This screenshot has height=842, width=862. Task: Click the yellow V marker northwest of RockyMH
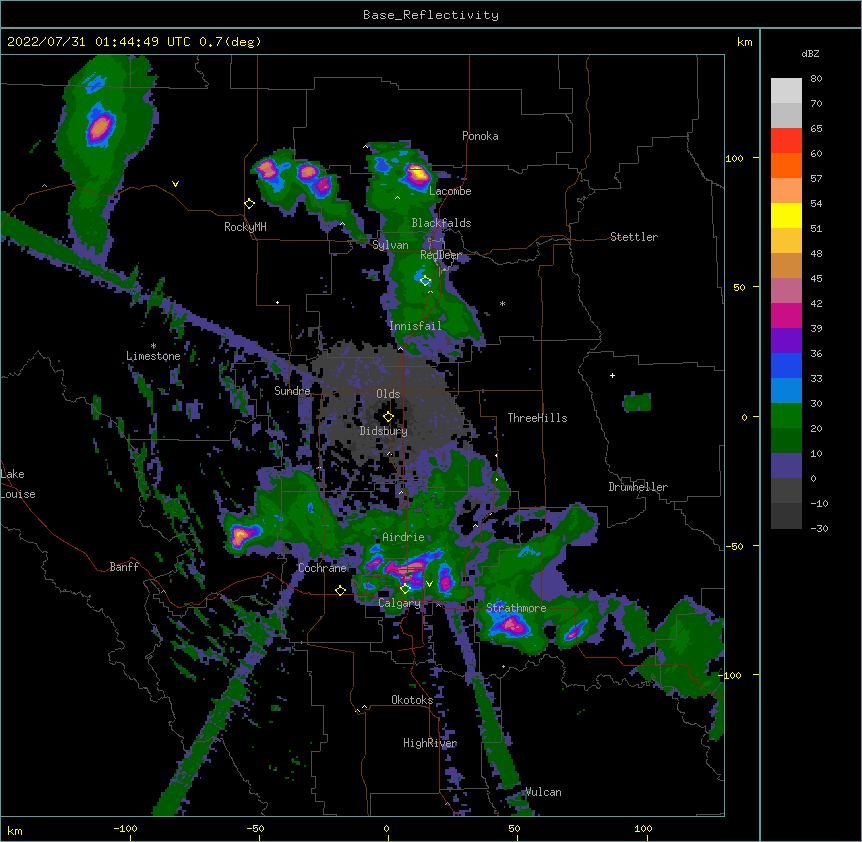(x=175, y=184)
